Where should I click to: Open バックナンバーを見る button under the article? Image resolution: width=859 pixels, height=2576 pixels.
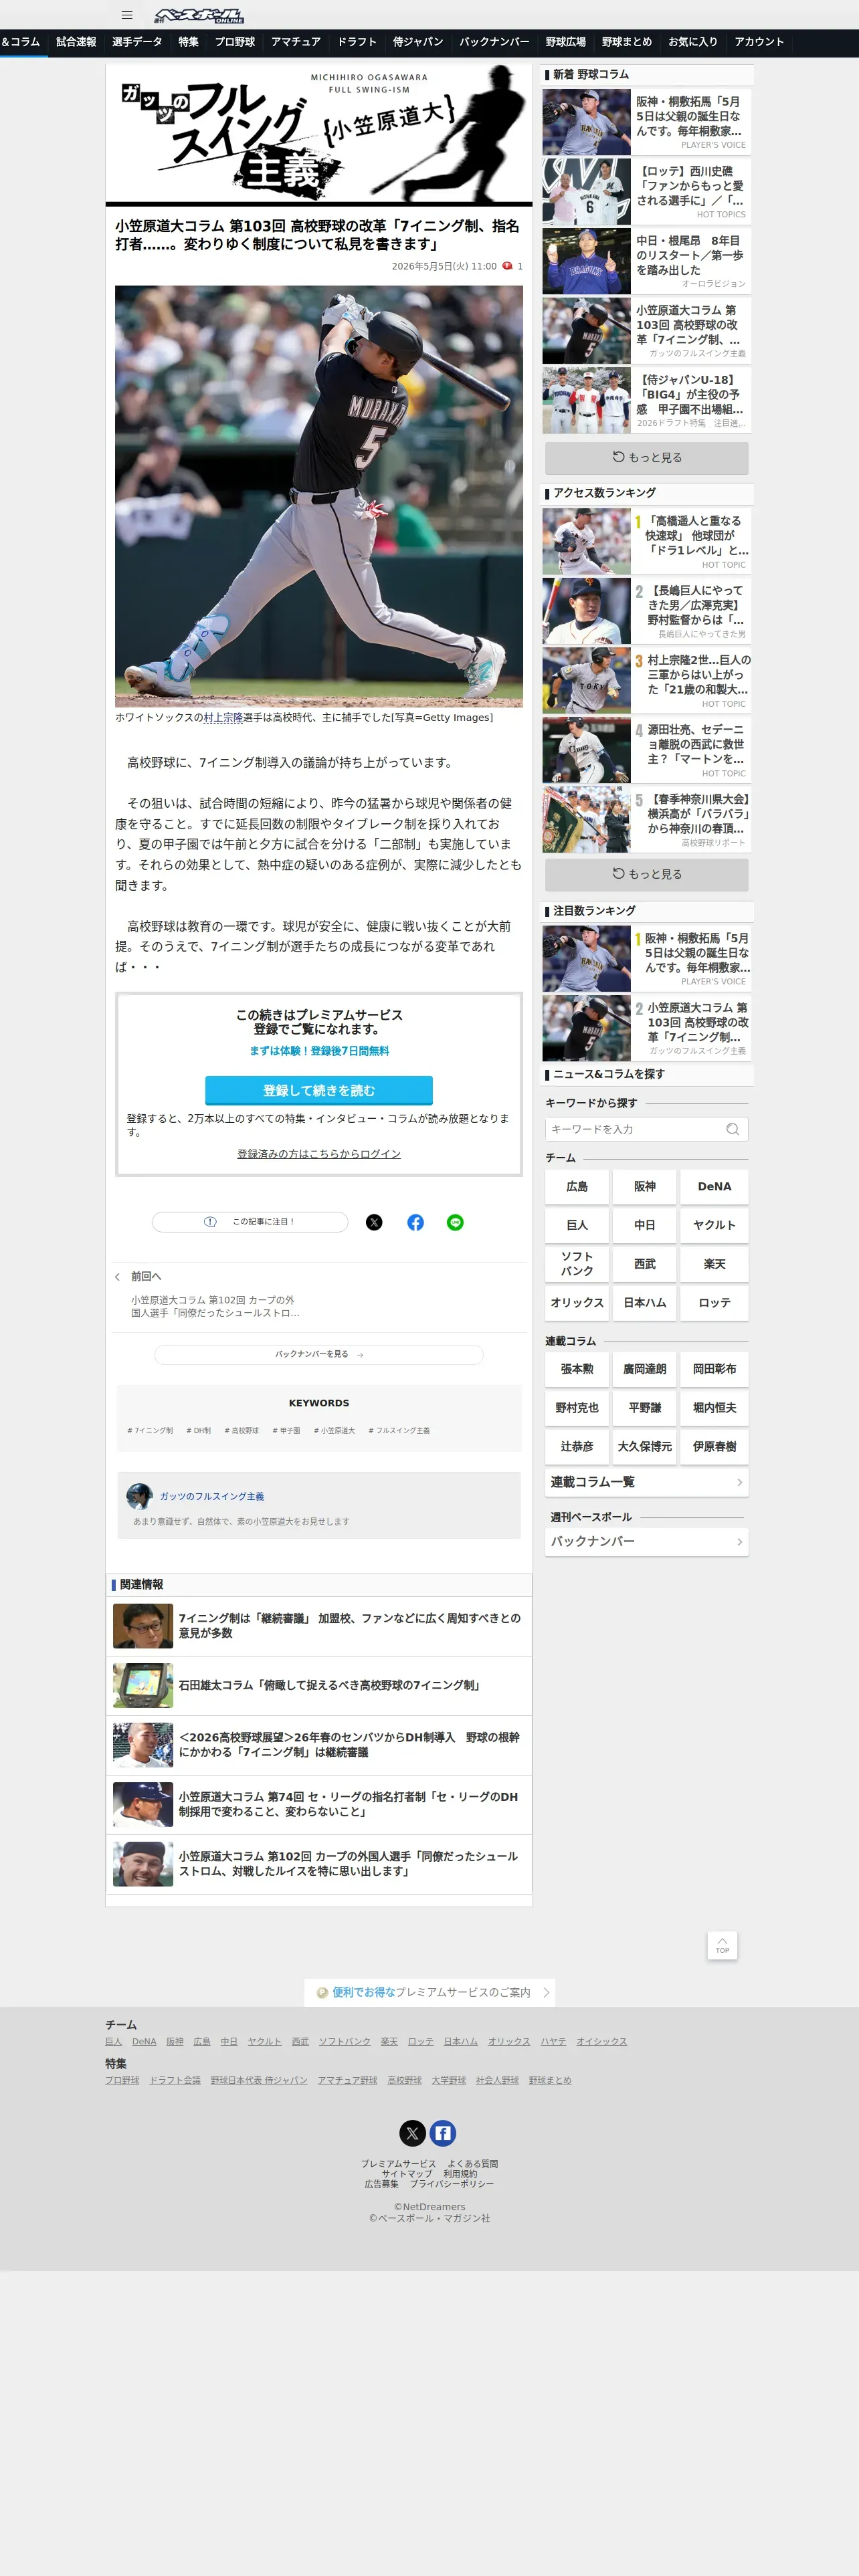point(319,1354)
